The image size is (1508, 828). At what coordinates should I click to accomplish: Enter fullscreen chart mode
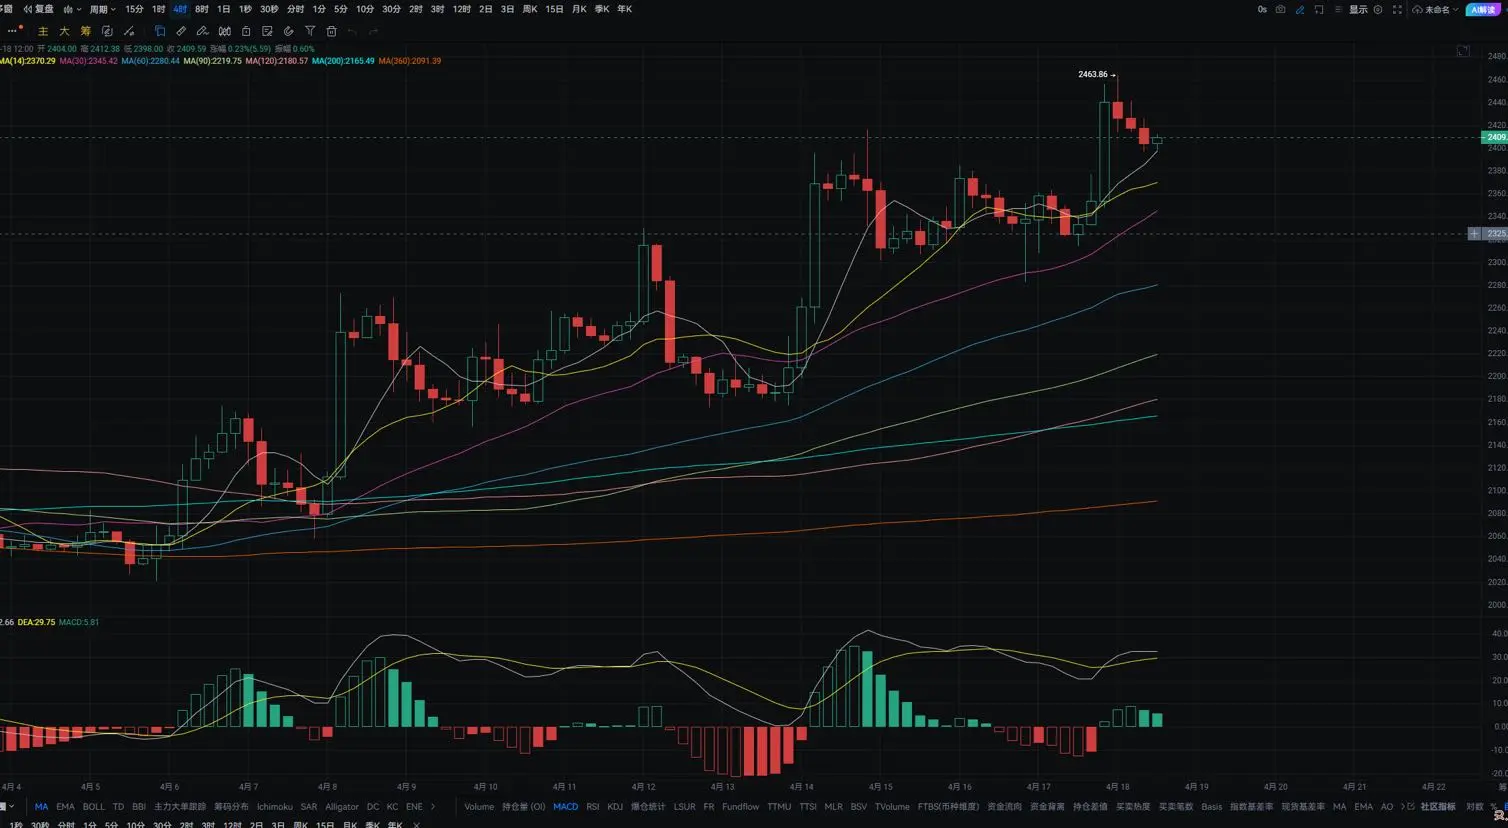point(1397,9)
